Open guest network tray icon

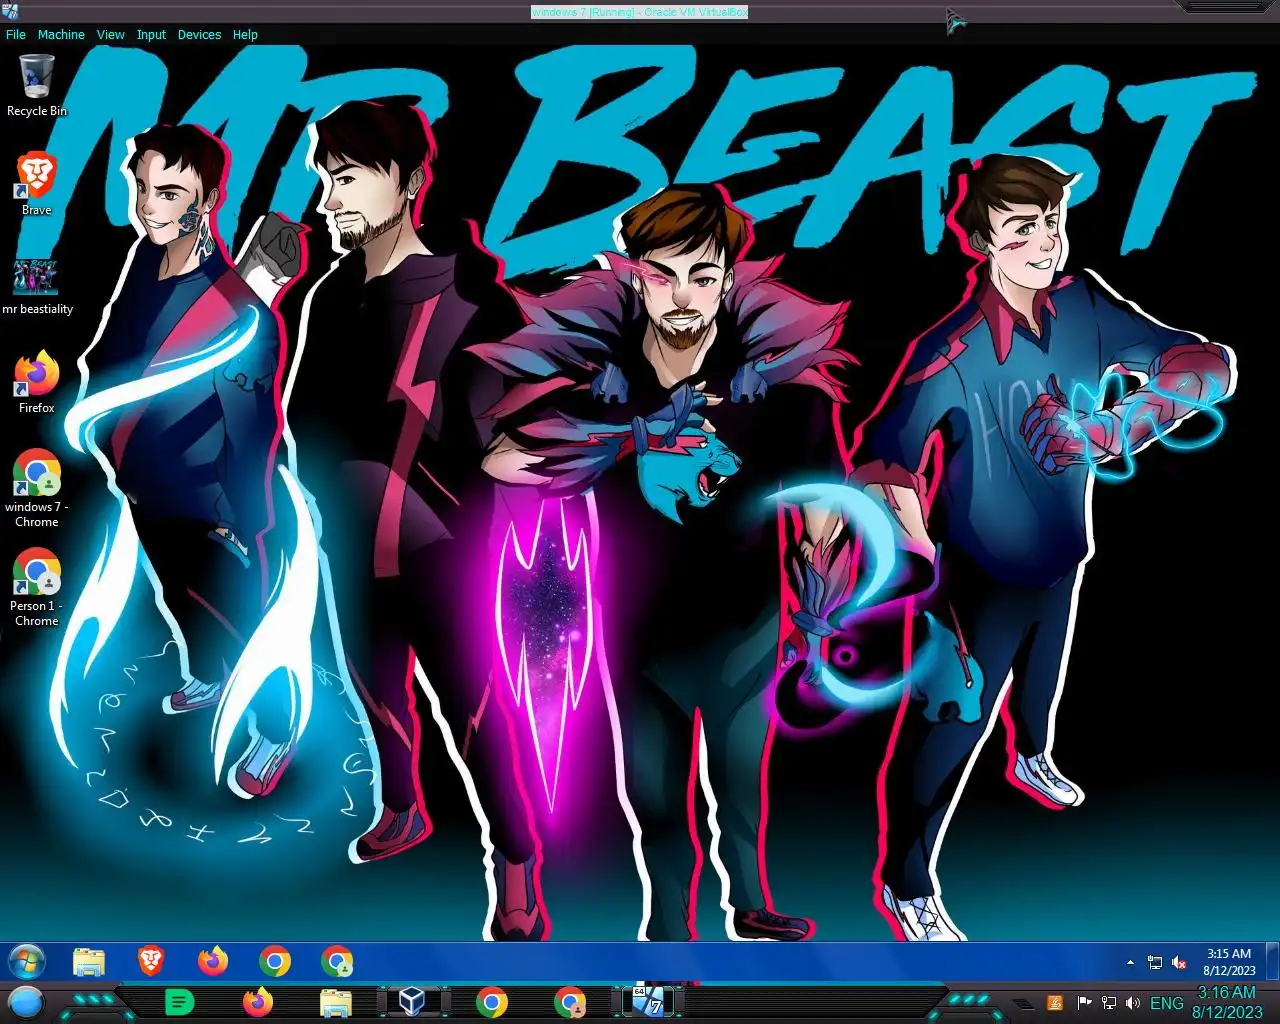click(x=1155, y=962)
